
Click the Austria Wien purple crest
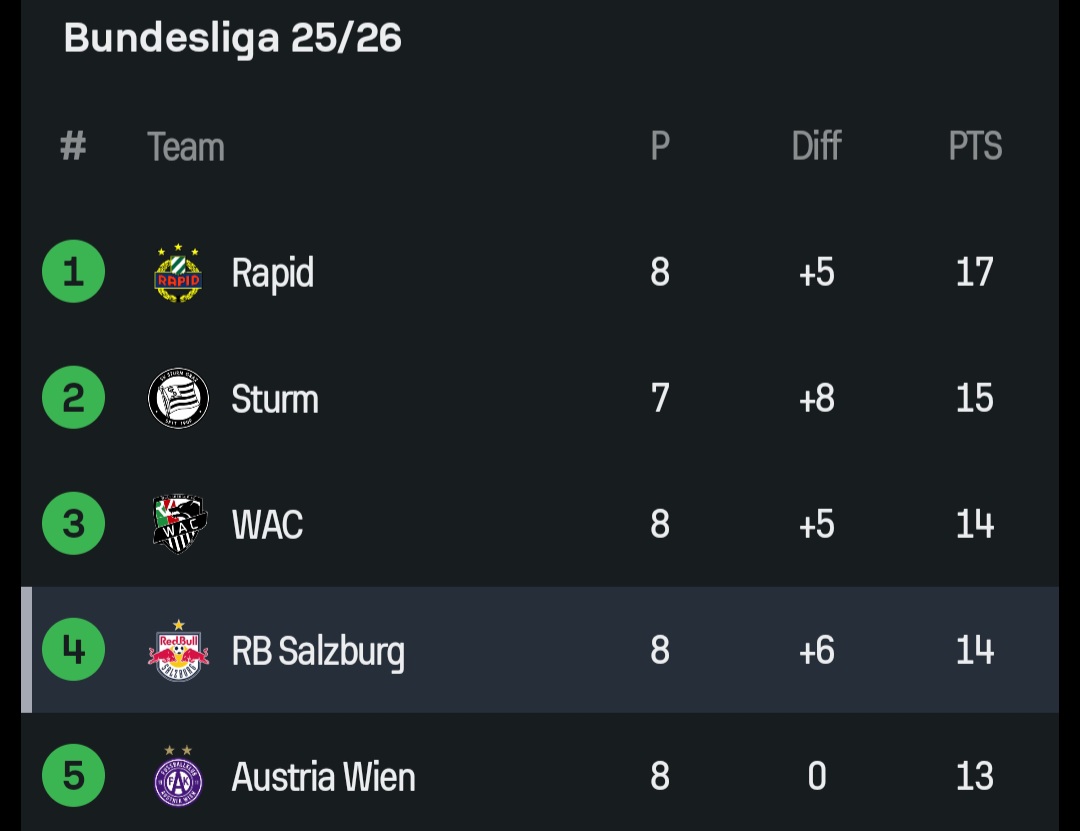(x=178, y=776)
